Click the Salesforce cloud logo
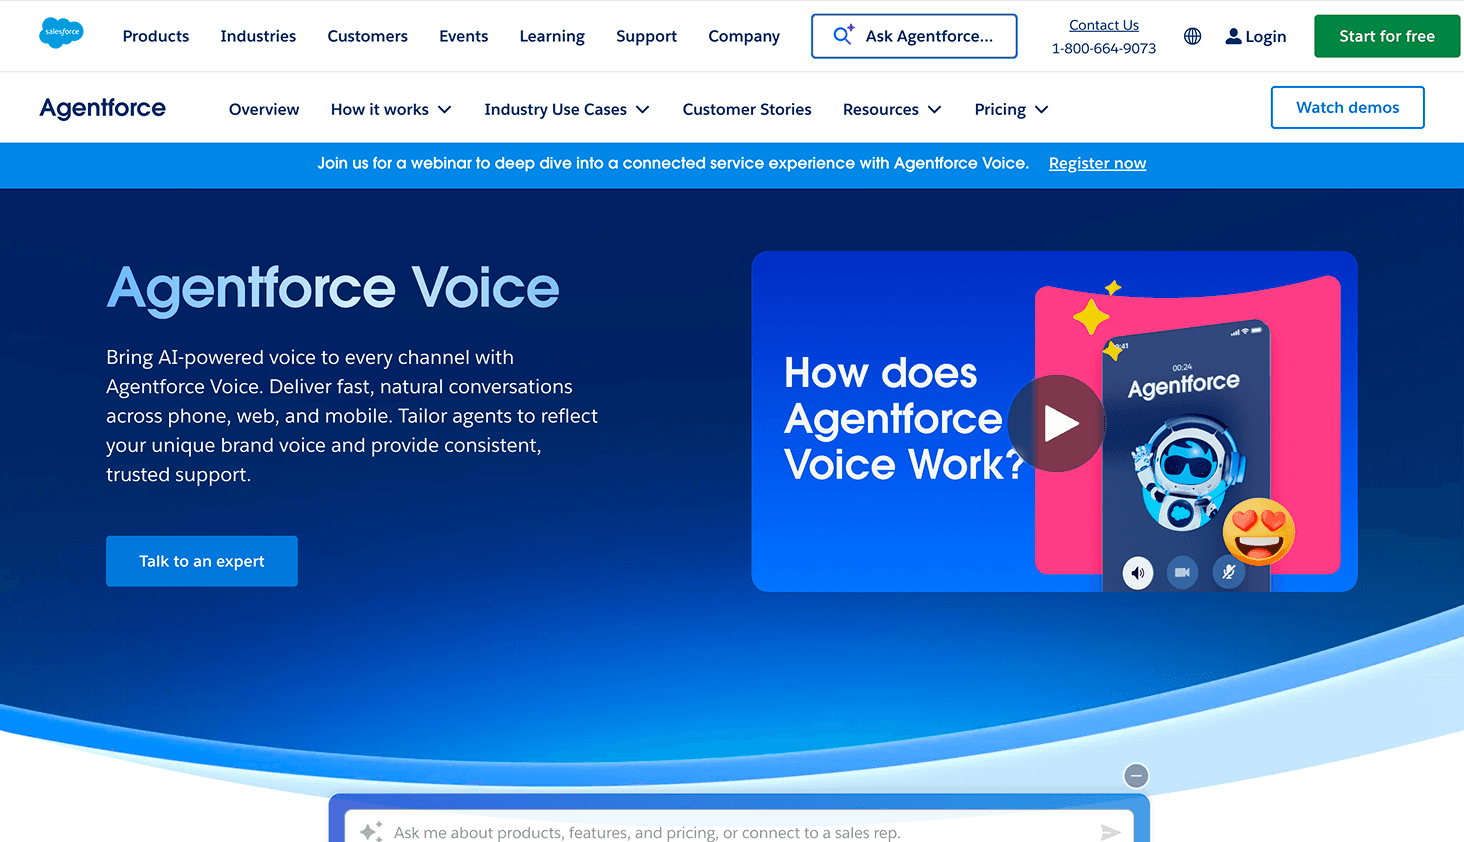The height and width of the screenshot is (842, 1464). [x=61, y=33]
